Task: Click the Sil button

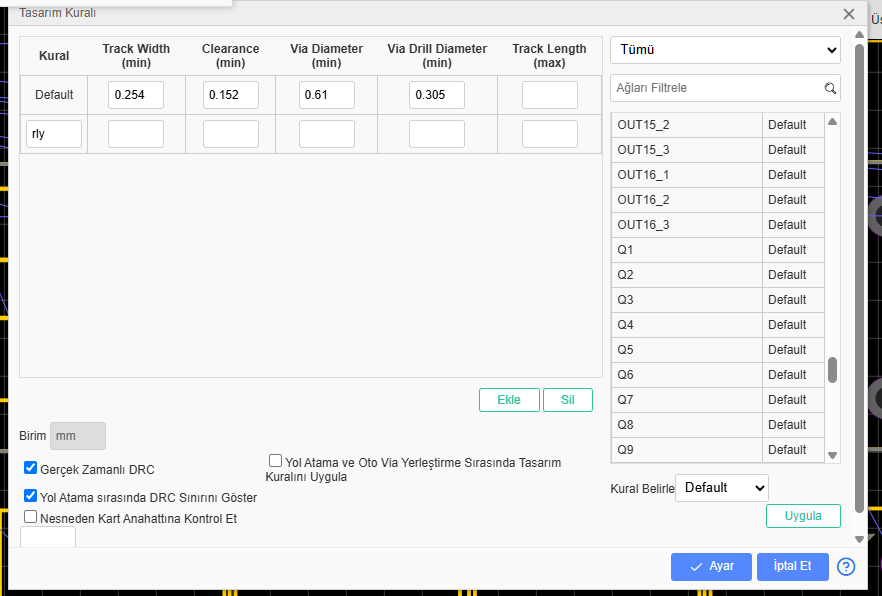Action: (x=568, y=400)
